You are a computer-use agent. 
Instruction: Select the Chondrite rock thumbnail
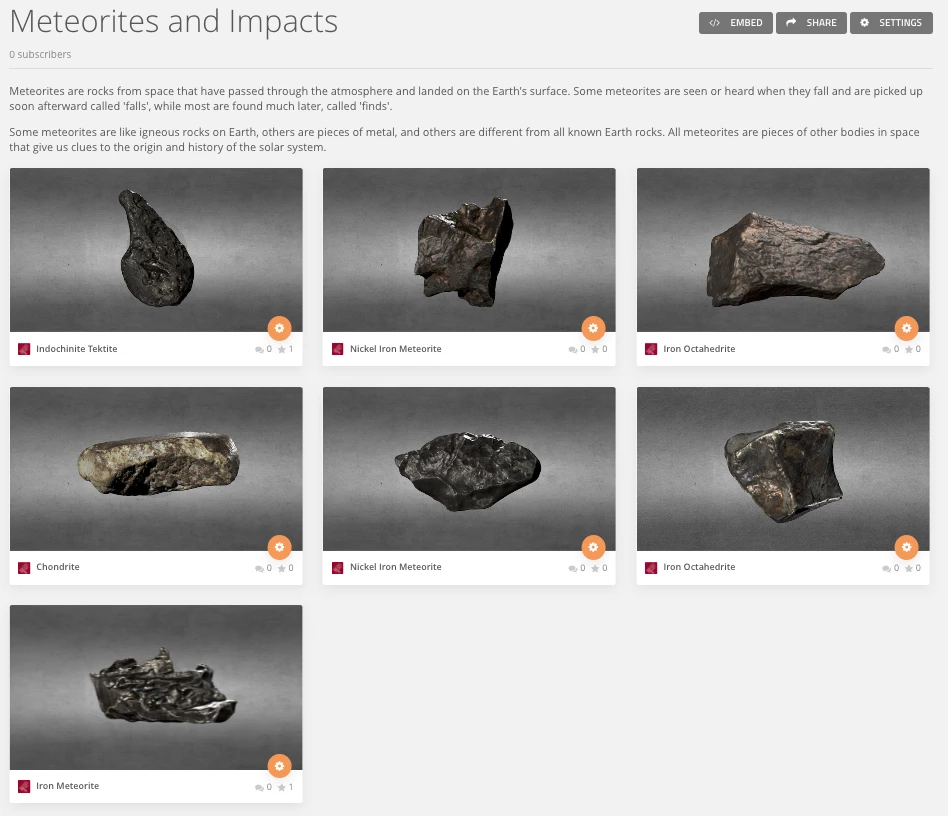point(156,468)
